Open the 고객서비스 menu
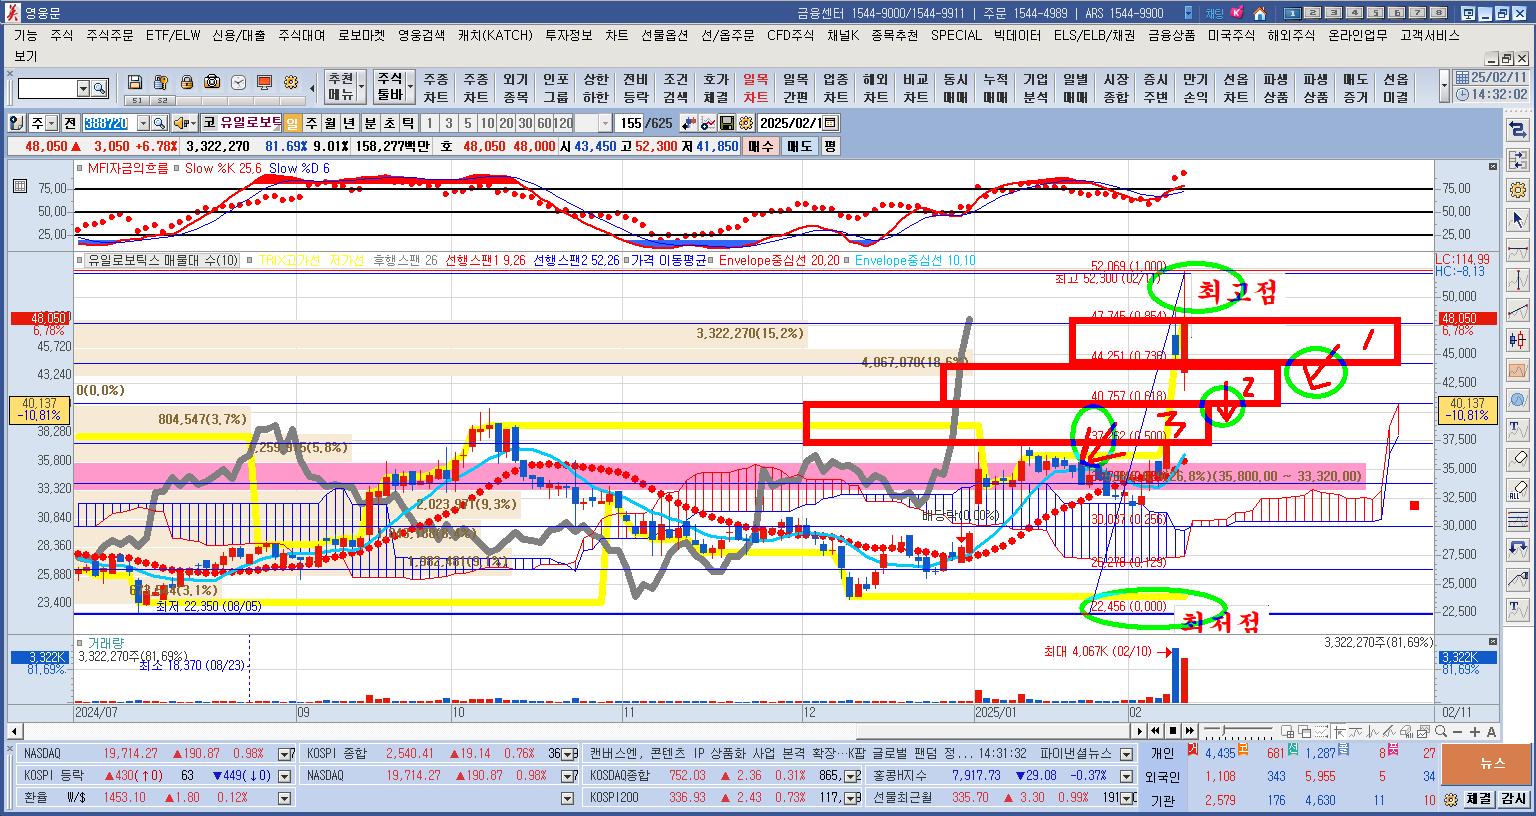 (x=1430, y=35)
